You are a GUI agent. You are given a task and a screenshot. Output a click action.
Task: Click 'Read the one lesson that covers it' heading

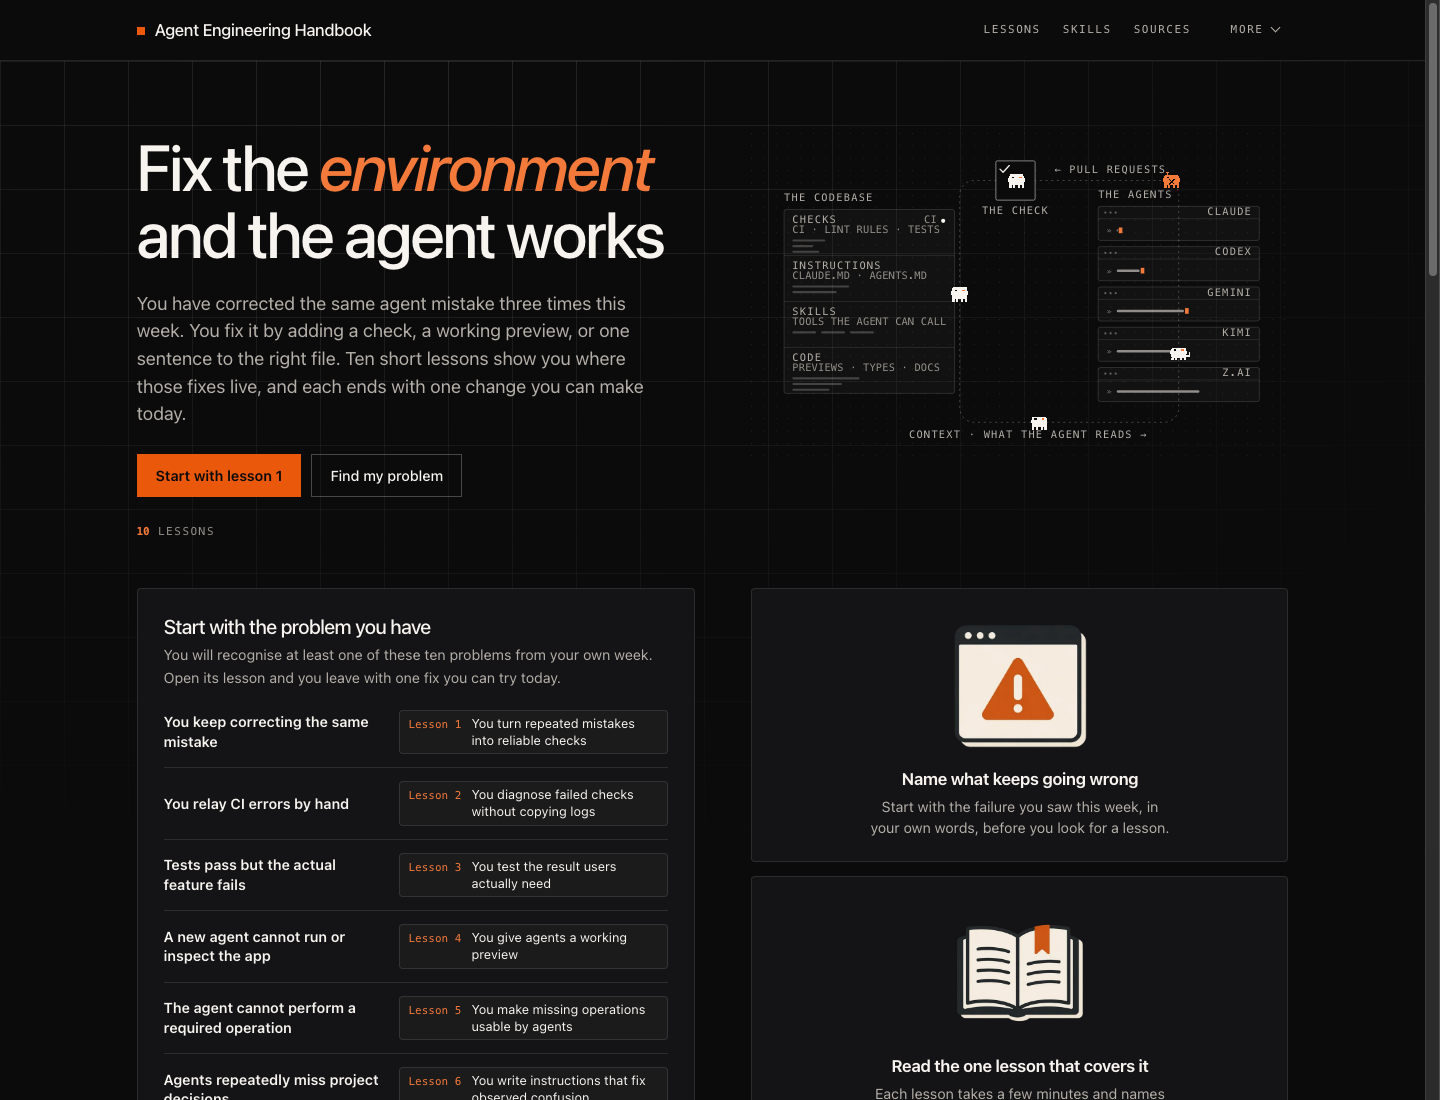tap(1020, 1066)
